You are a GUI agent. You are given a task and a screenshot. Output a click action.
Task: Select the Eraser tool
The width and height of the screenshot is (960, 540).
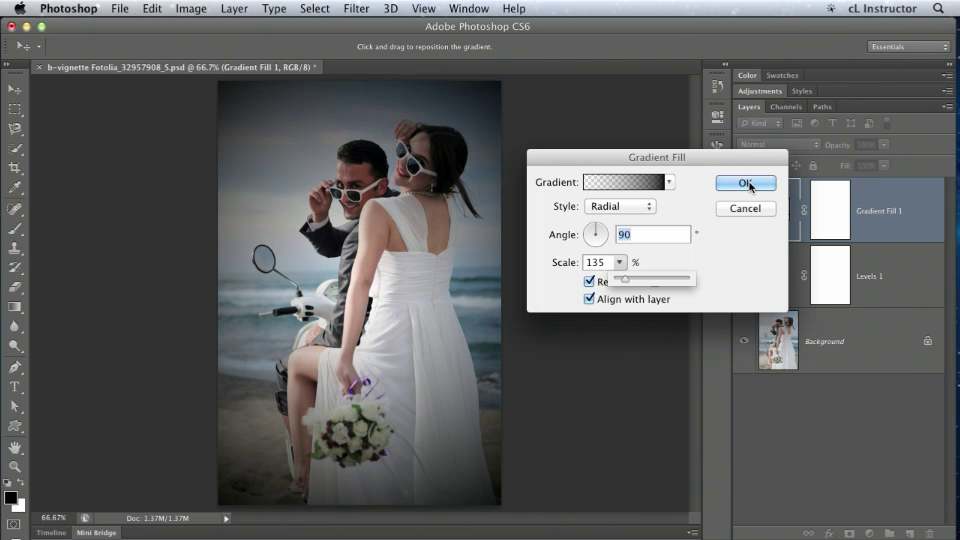[x=15, y=288]
